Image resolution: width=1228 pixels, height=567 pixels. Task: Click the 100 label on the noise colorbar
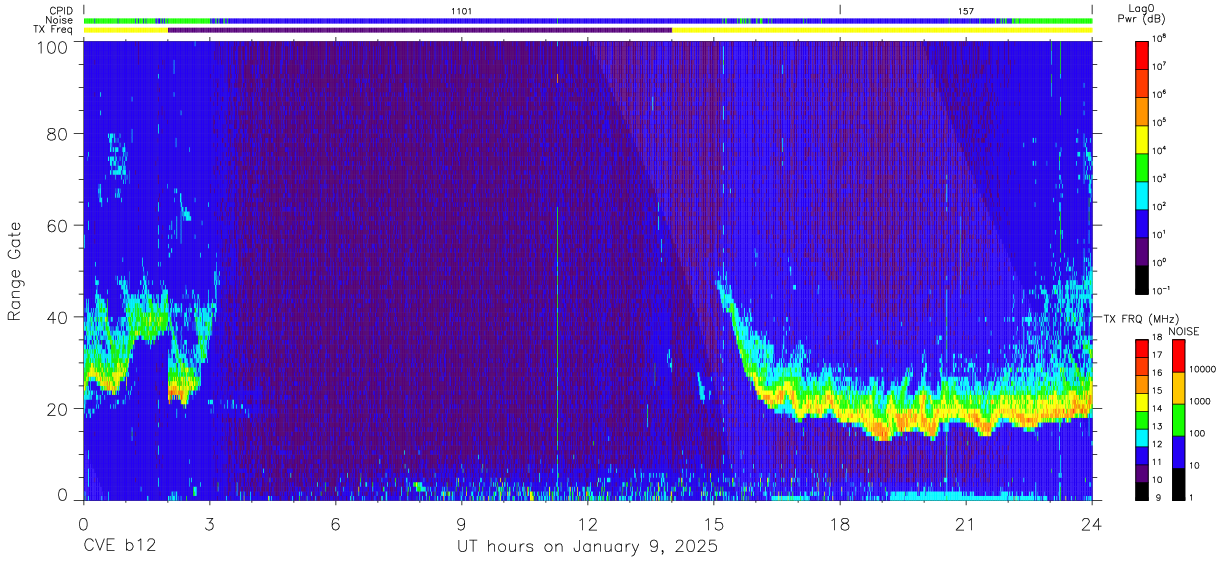point(1196,433)
